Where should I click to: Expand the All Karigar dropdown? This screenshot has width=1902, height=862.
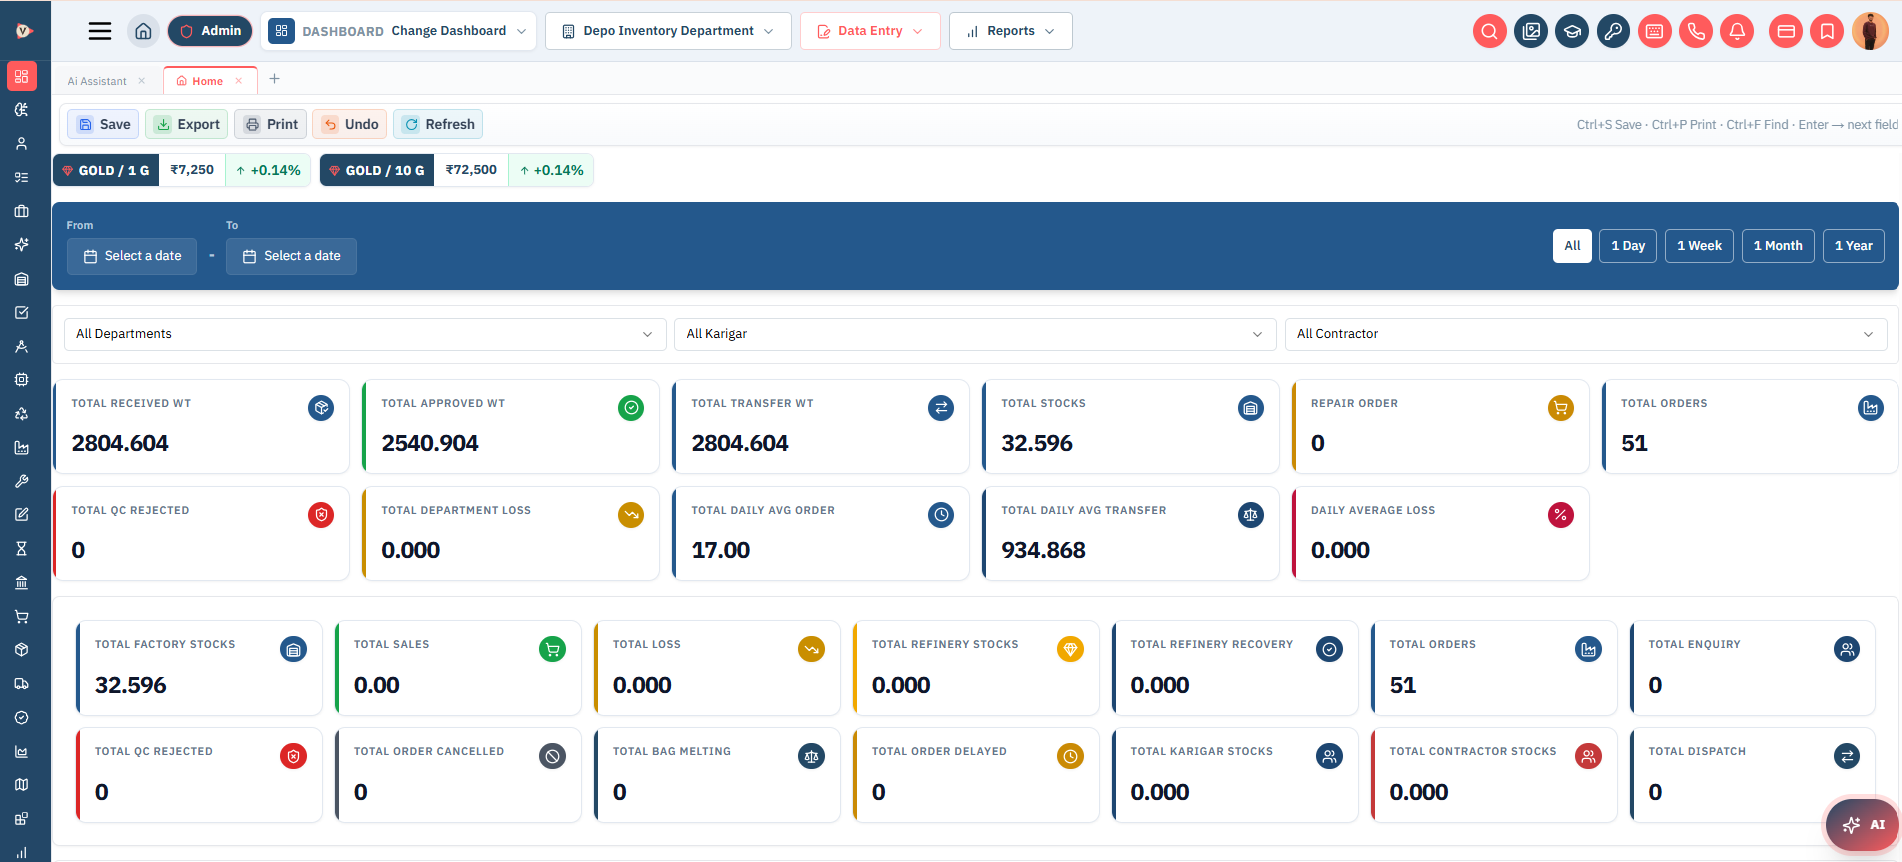975,334
